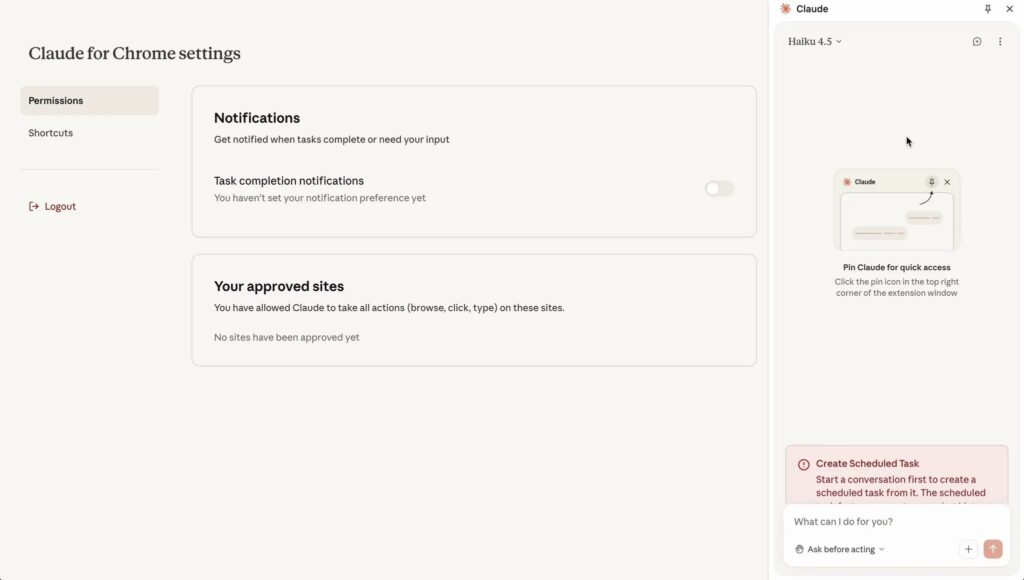Start a new chat in Claude panel
This screenshot has height=580, width=1024.
pos(977,42)
